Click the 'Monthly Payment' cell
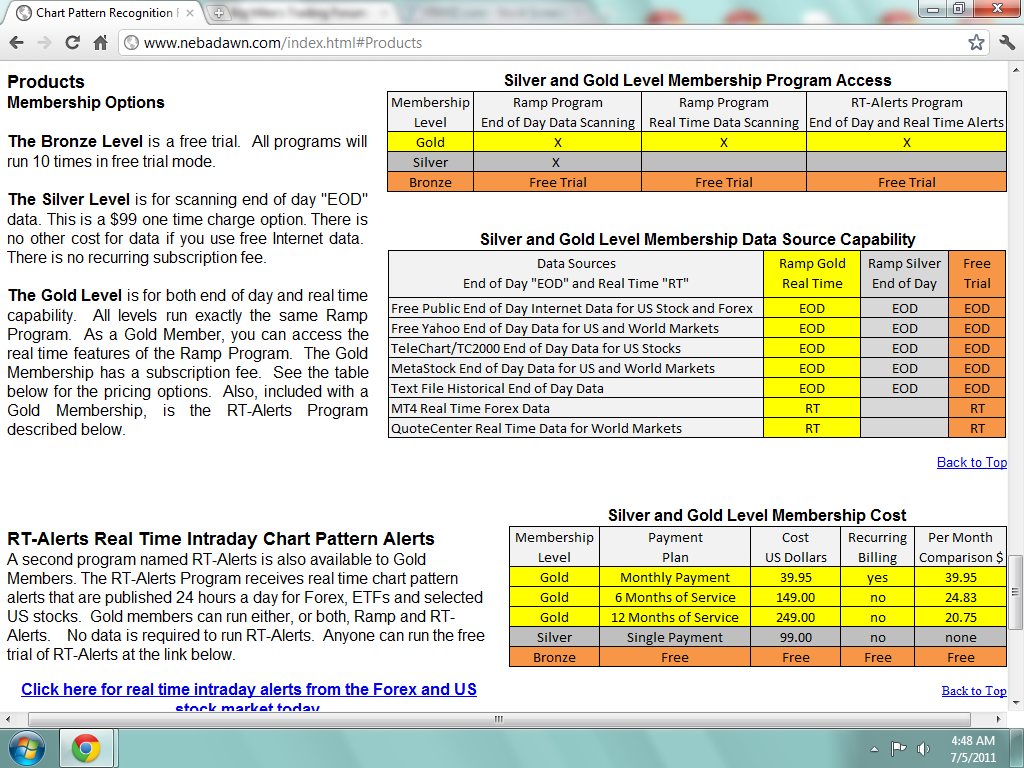 (x=675, y=577)
